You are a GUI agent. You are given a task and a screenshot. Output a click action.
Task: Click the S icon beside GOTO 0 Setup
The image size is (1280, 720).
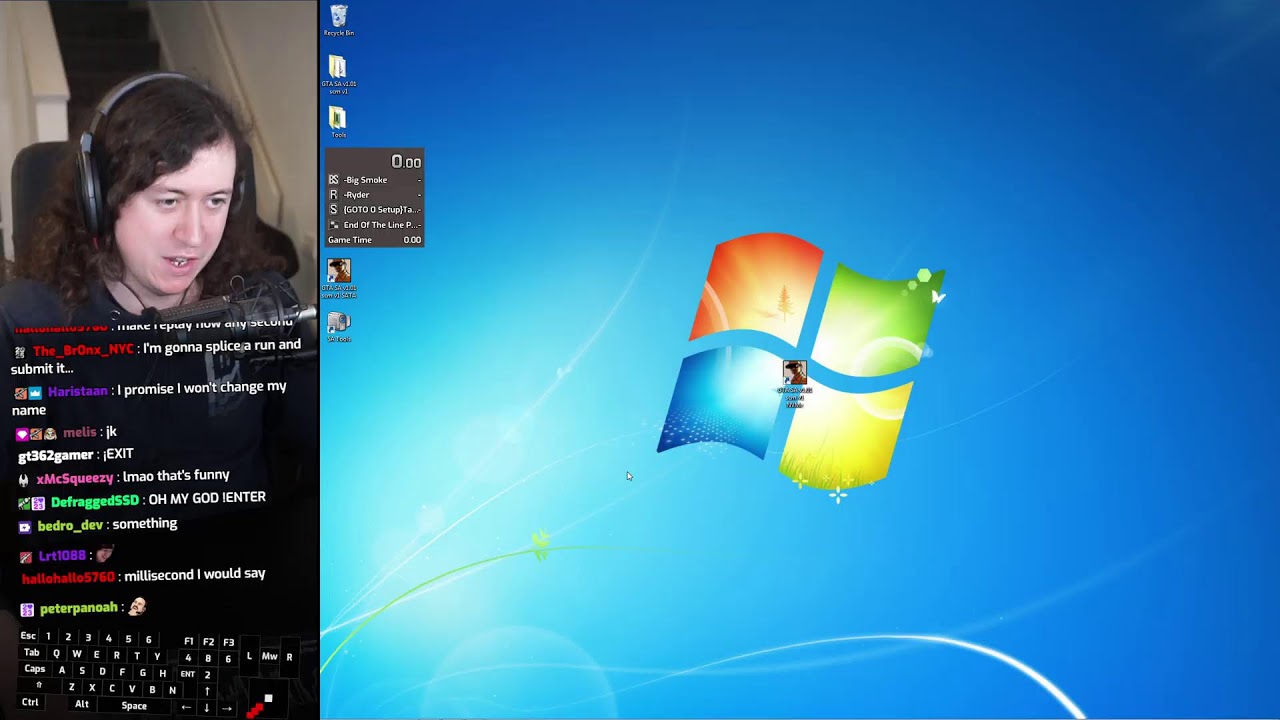point(333,210)
